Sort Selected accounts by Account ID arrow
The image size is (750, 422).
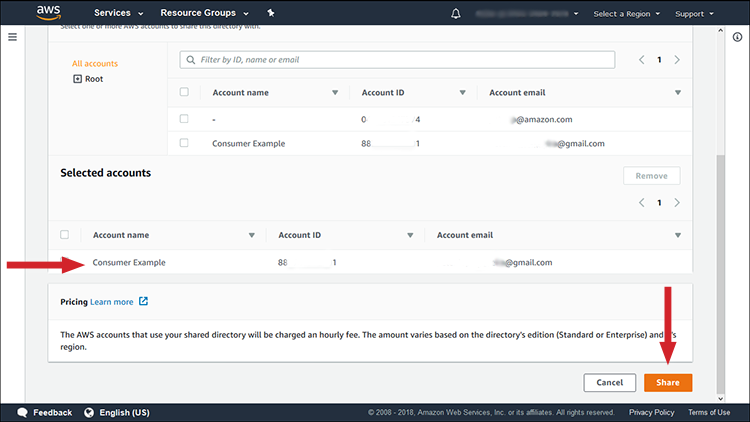point(410,235)
